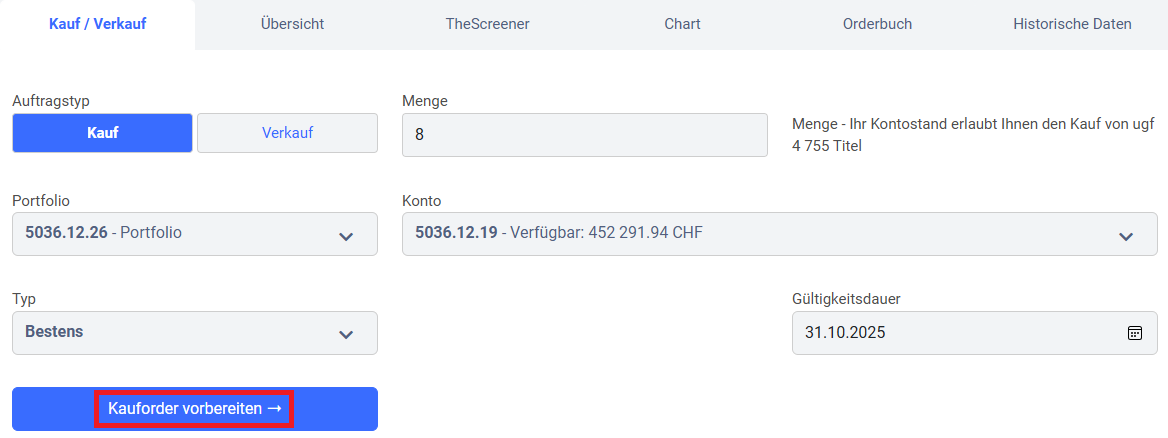Open the Historische Daten tab
Viewport: 1168px width, 438px height.
pos(1072,24)
